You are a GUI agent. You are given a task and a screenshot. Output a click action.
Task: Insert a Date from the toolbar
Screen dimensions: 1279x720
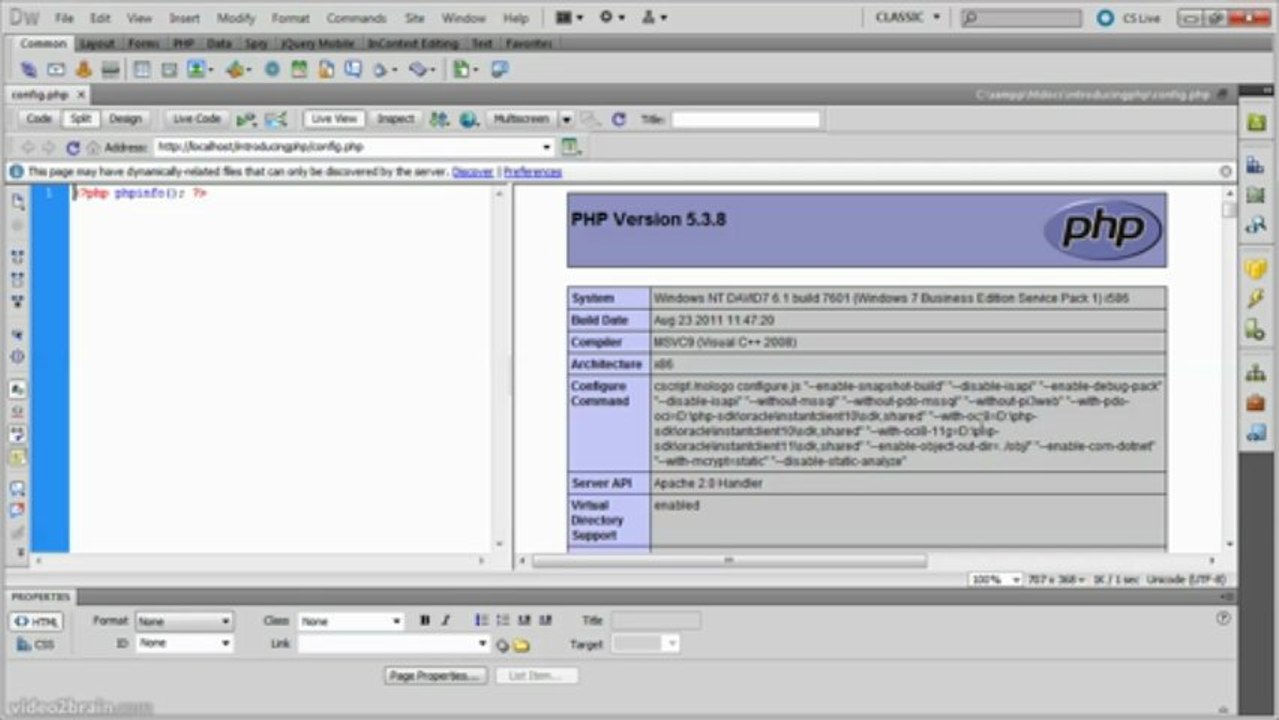(x=299, y=69)
